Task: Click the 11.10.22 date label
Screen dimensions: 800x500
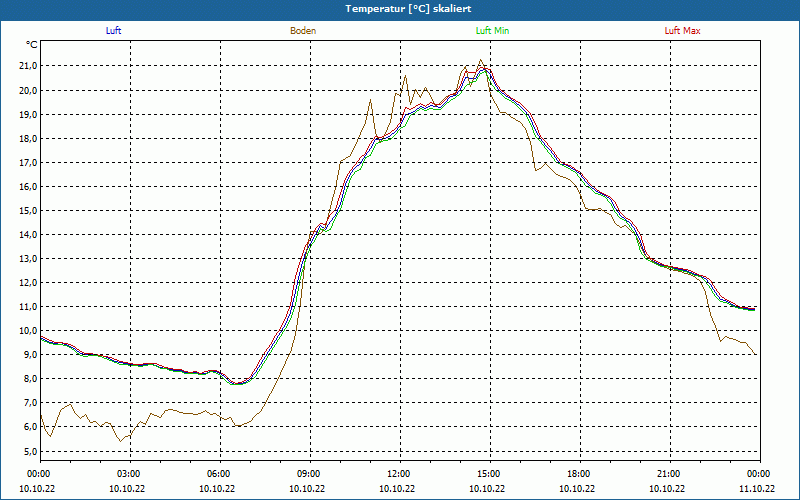Action: 757,488
